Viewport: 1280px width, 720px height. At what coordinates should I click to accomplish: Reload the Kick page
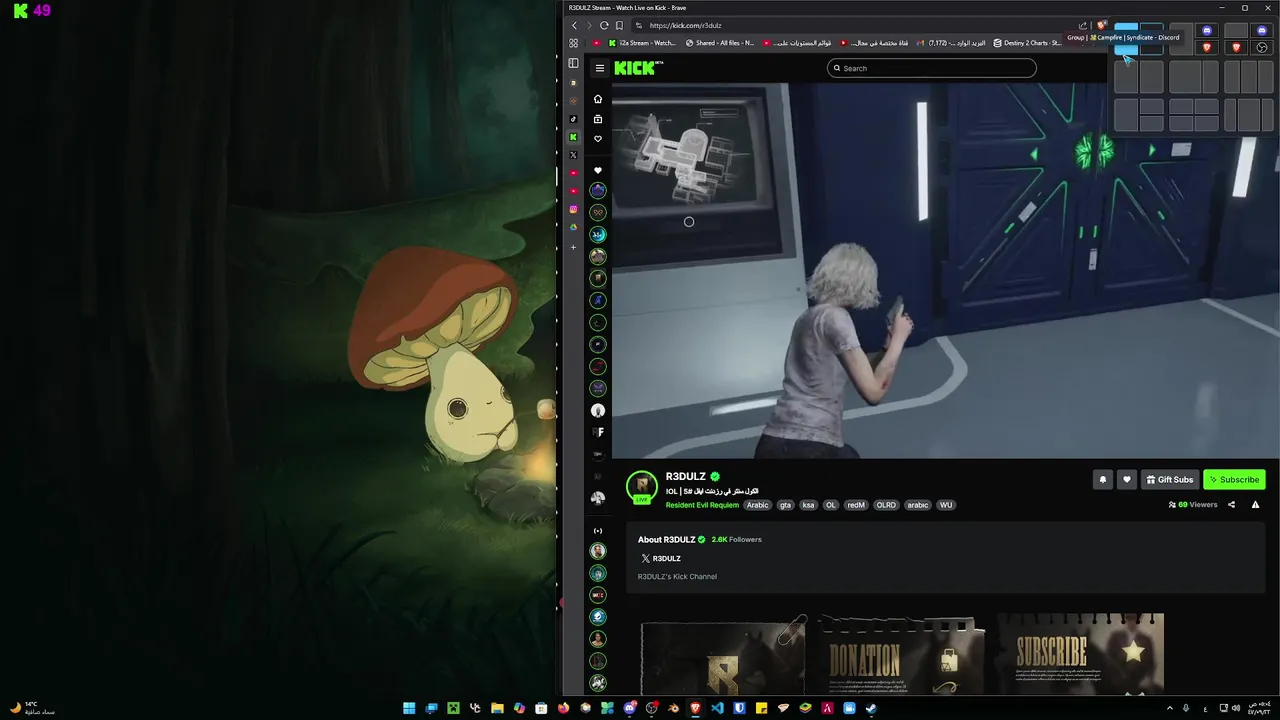[604, 25]
